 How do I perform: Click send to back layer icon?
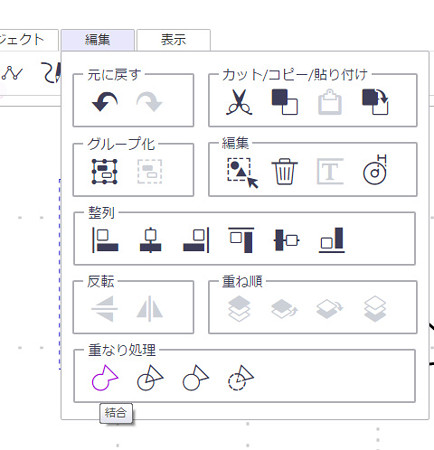point(375,309)
